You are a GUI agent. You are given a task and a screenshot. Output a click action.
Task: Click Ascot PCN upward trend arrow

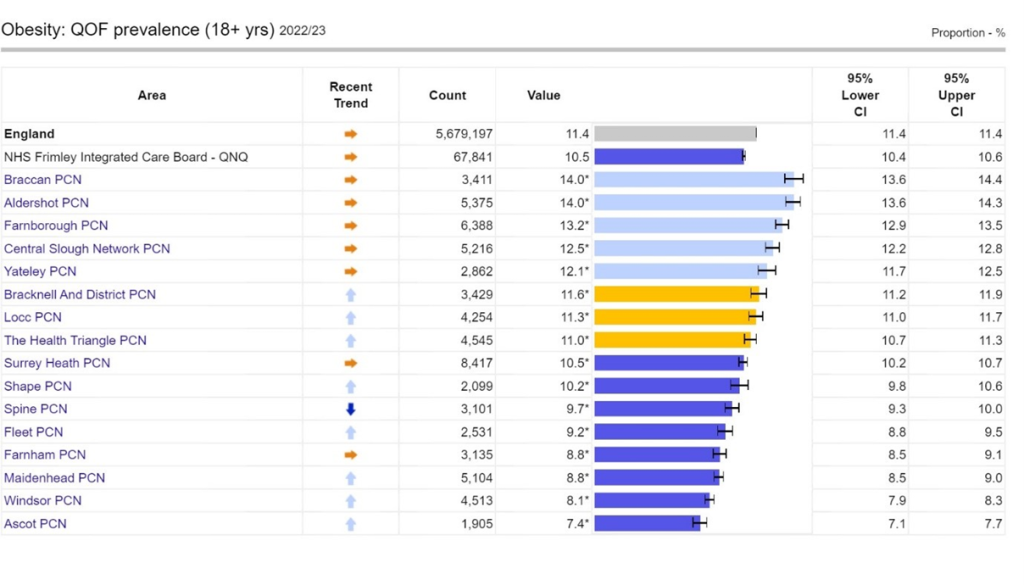pyautogui.click(x=351, y=524)
